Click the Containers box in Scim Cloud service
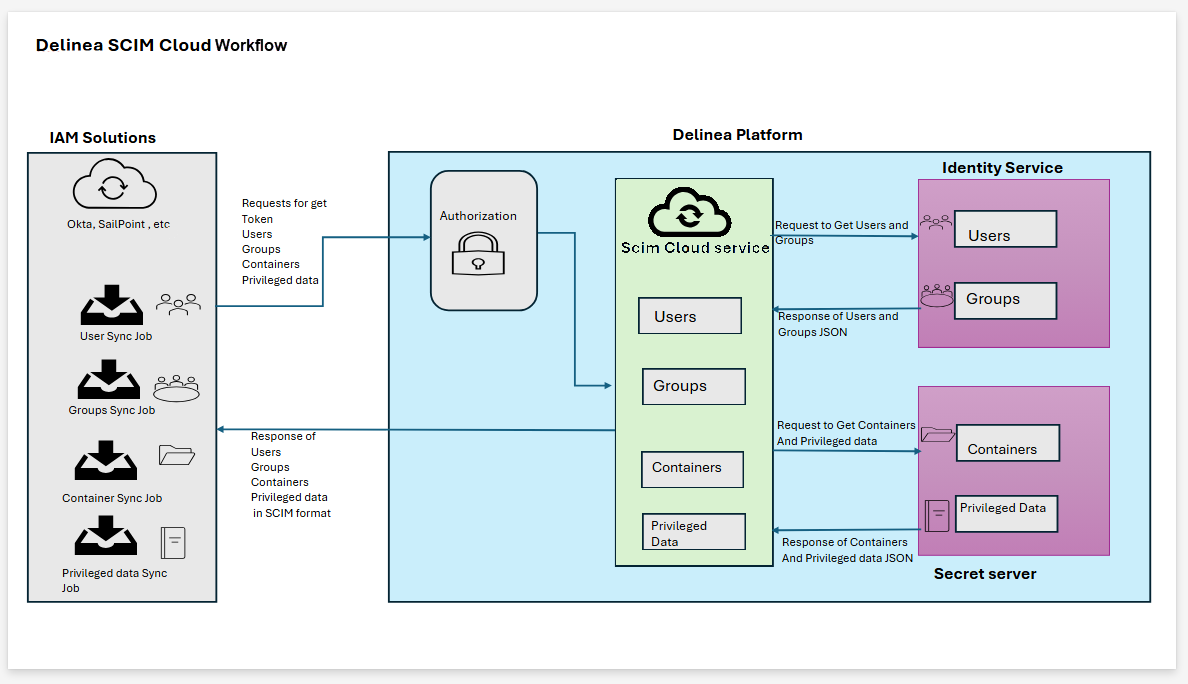 click(x=692, y=468)
